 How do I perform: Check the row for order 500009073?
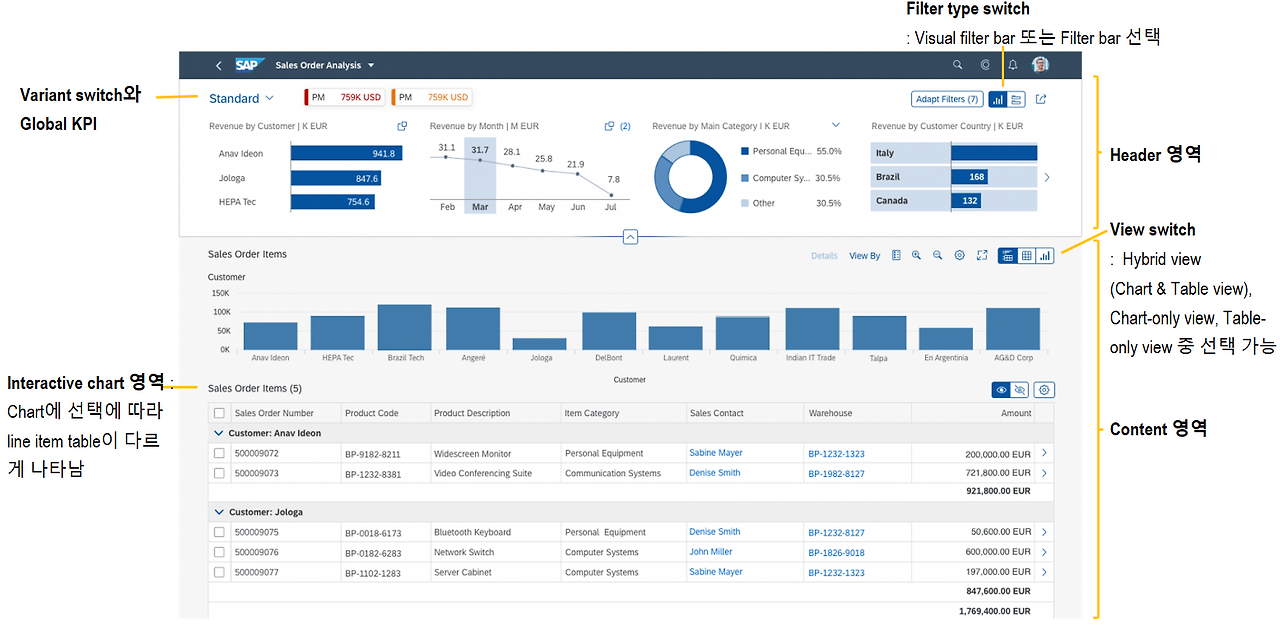point(219,473)
